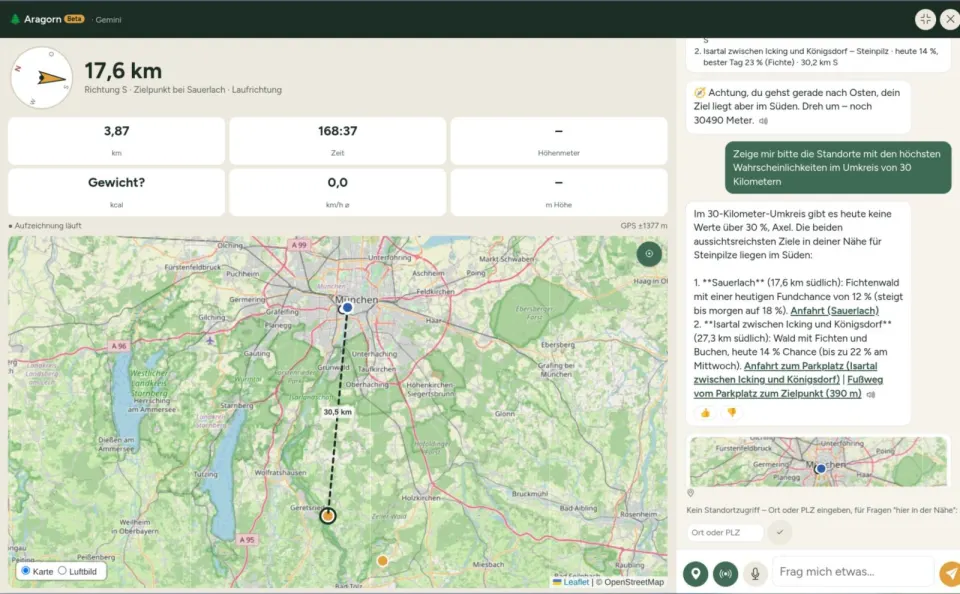
Task: Select the orange marker near Bad Tölz
Action: (383, 560)
